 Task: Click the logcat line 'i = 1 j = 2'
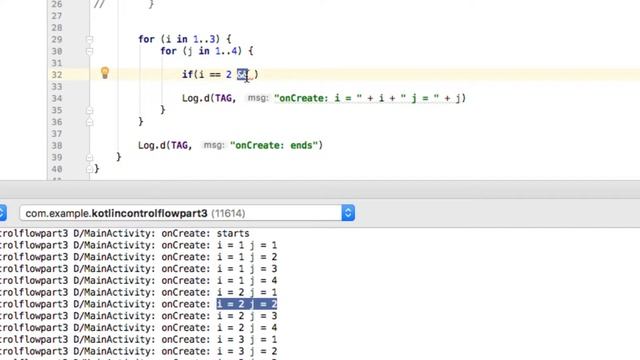coord(139,257)
